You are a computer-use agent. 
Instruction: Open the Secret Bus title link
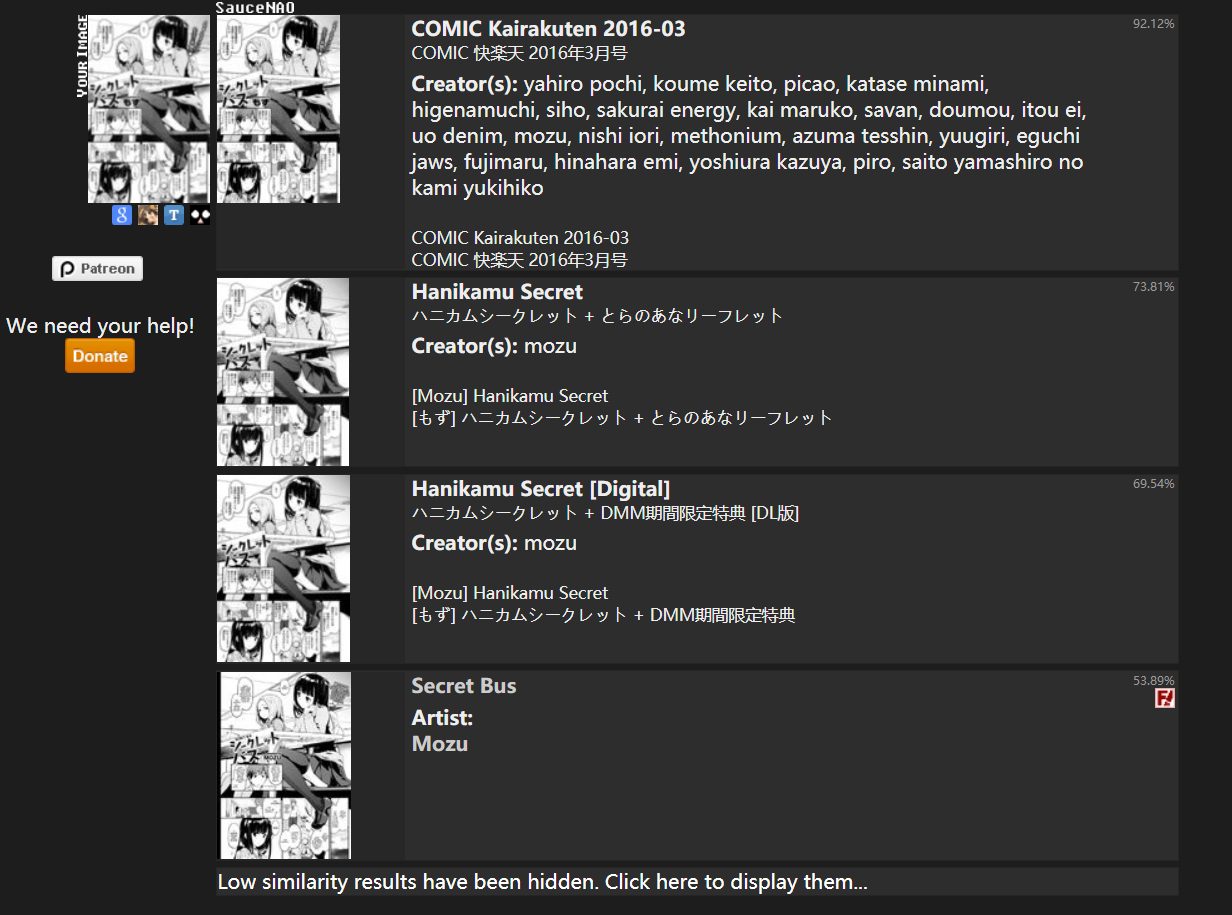click(464, 686)
